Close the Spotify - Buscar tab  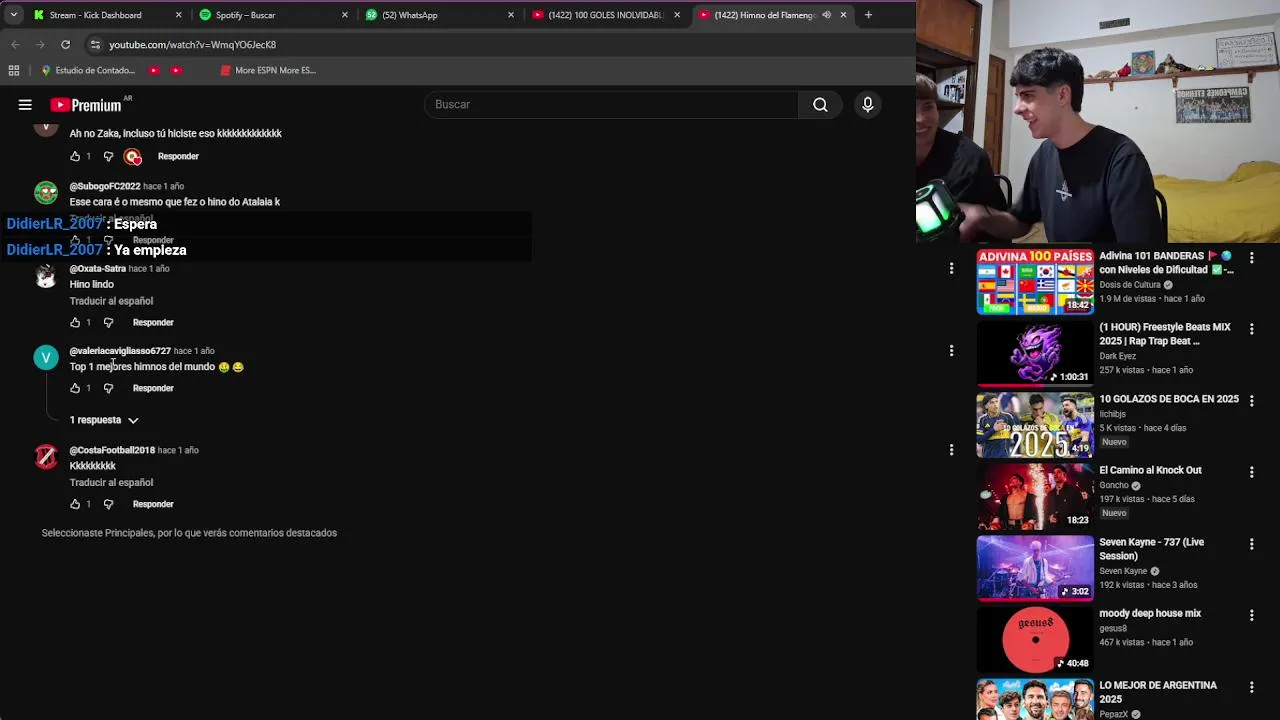click(345, 15)
